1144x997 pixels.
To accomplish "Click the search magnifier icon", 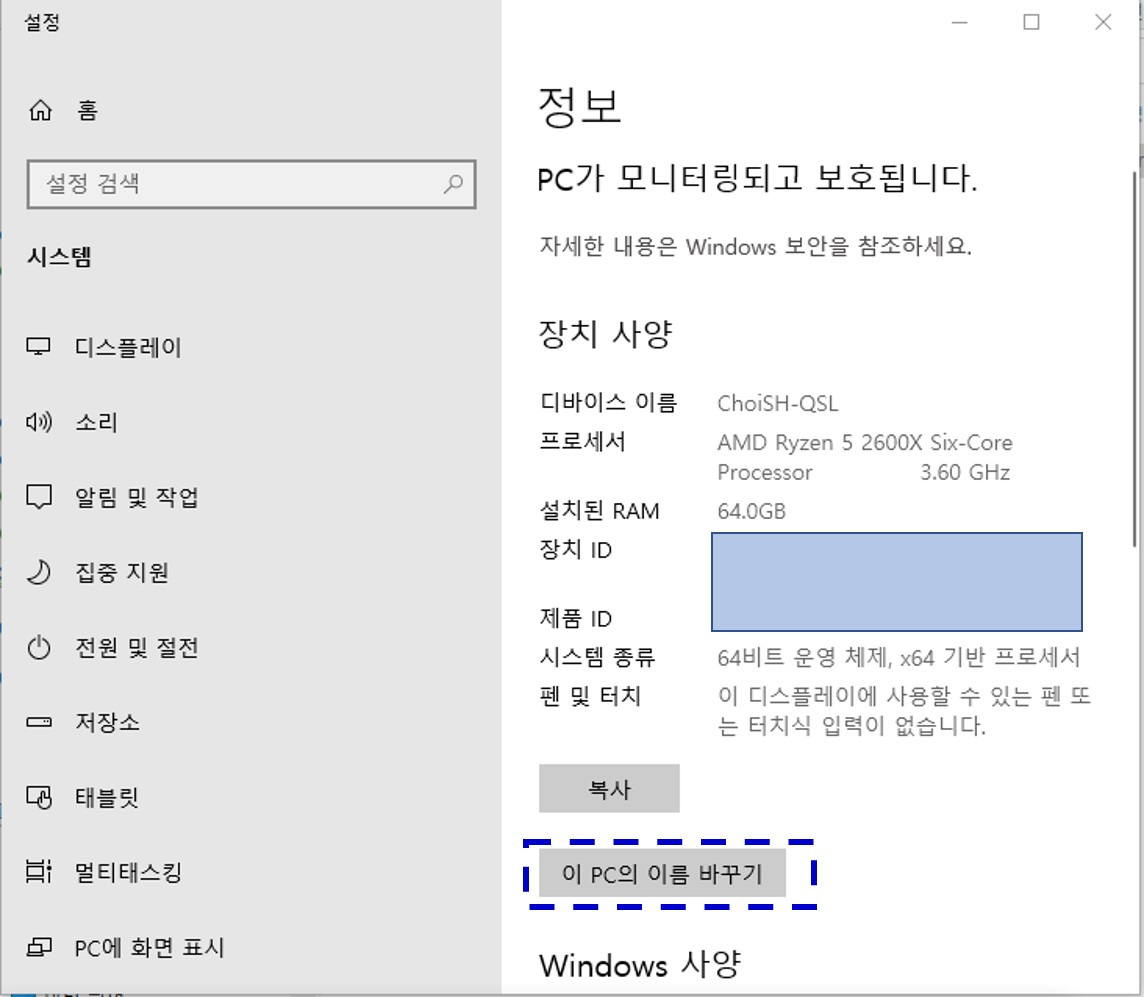I will coord(455,184).
